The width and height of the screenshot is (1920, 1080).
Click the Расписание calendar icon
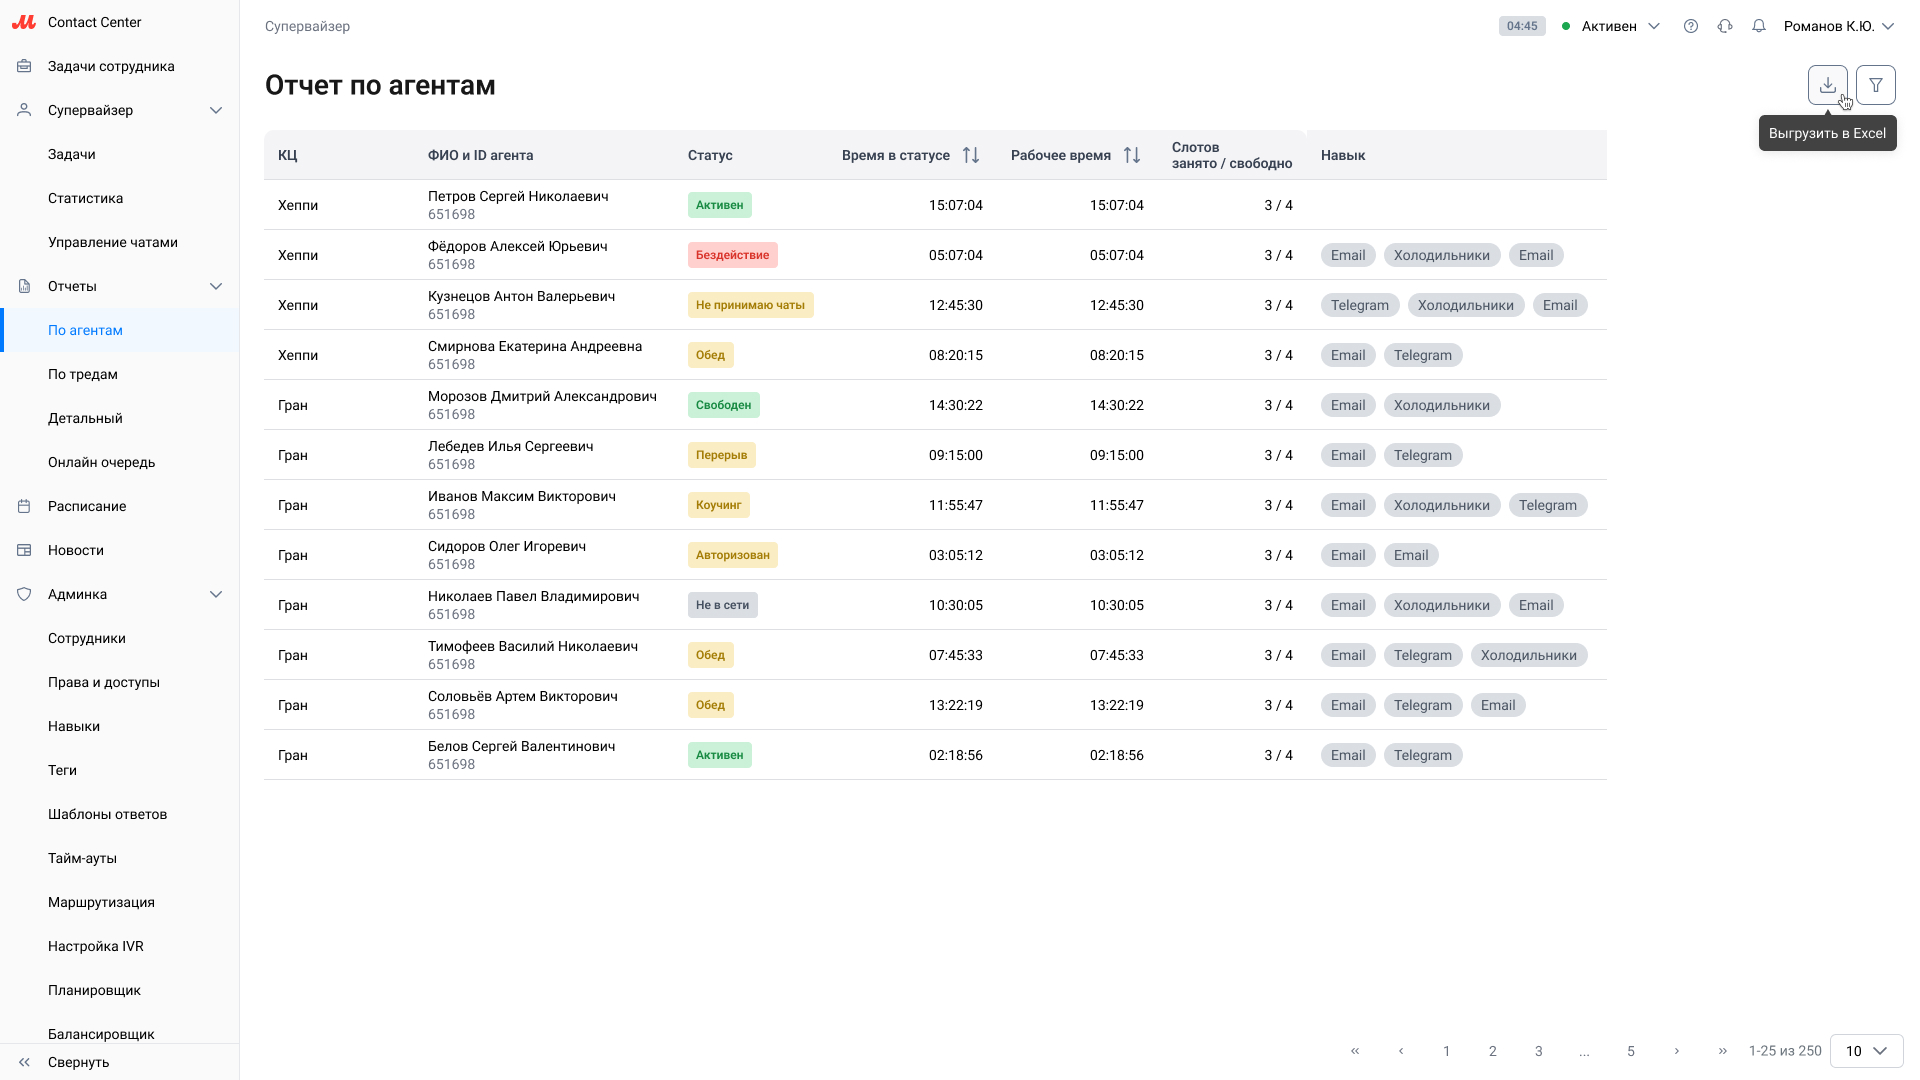tap(24, 506)
